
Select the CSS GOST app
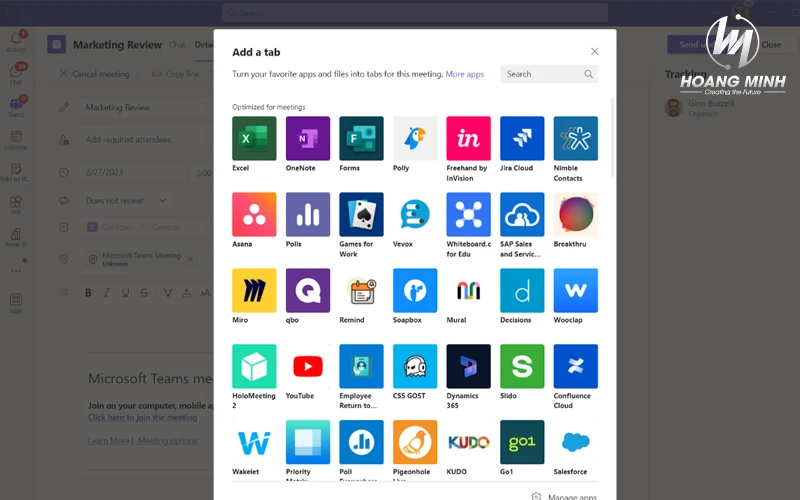(x=415, y=366)
